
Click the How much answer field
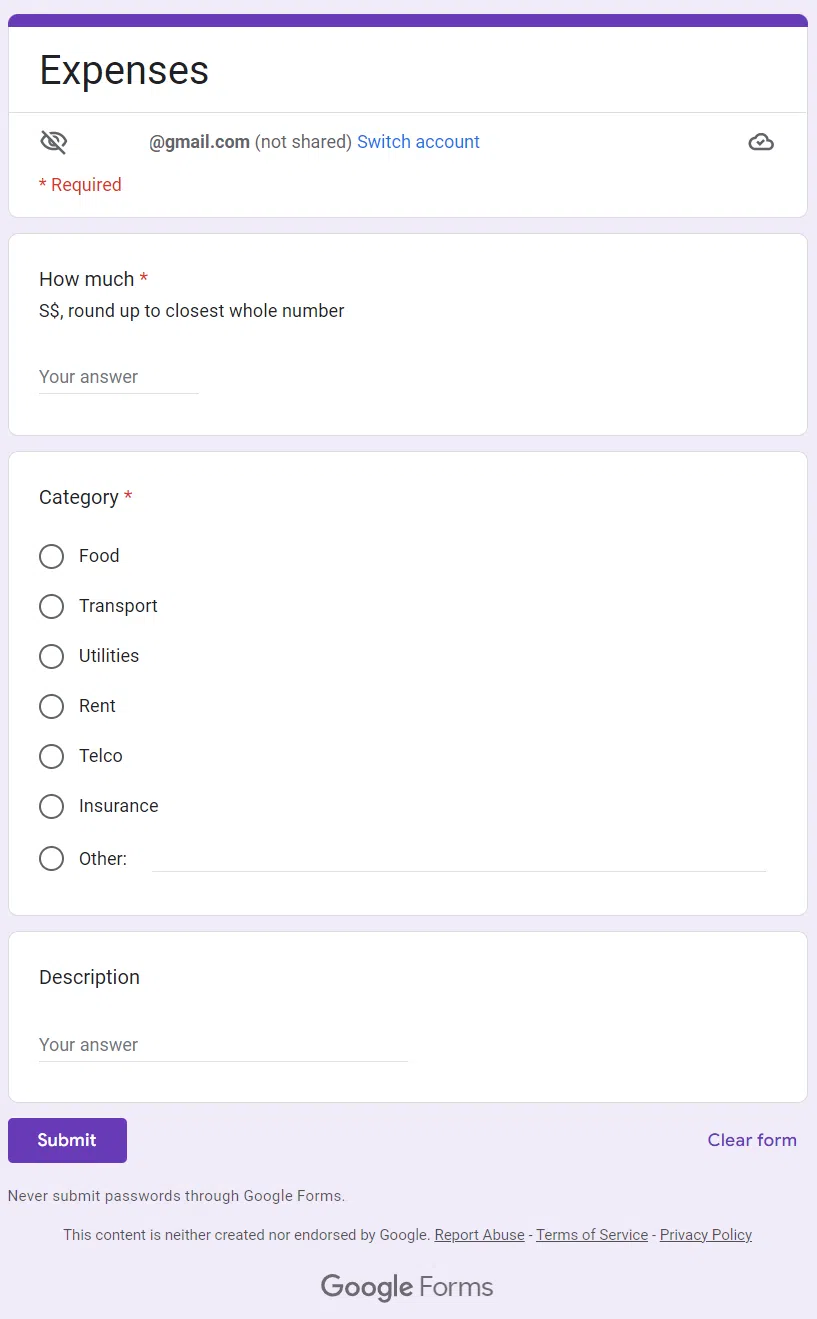[118, 377]
